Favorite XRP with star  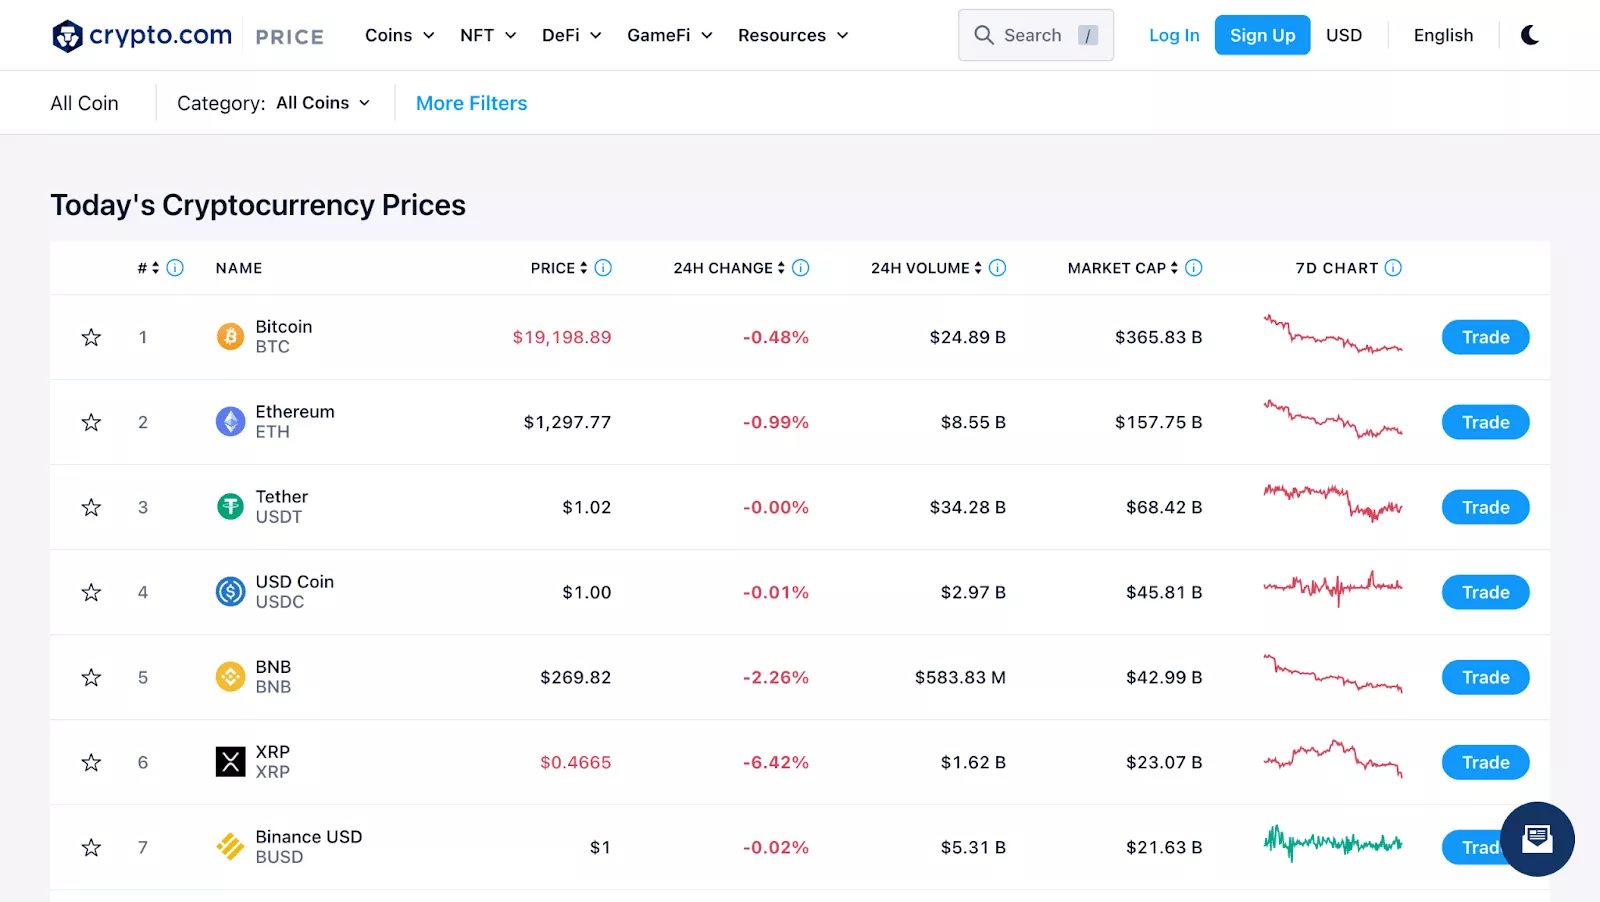click(x=91, y=762)
